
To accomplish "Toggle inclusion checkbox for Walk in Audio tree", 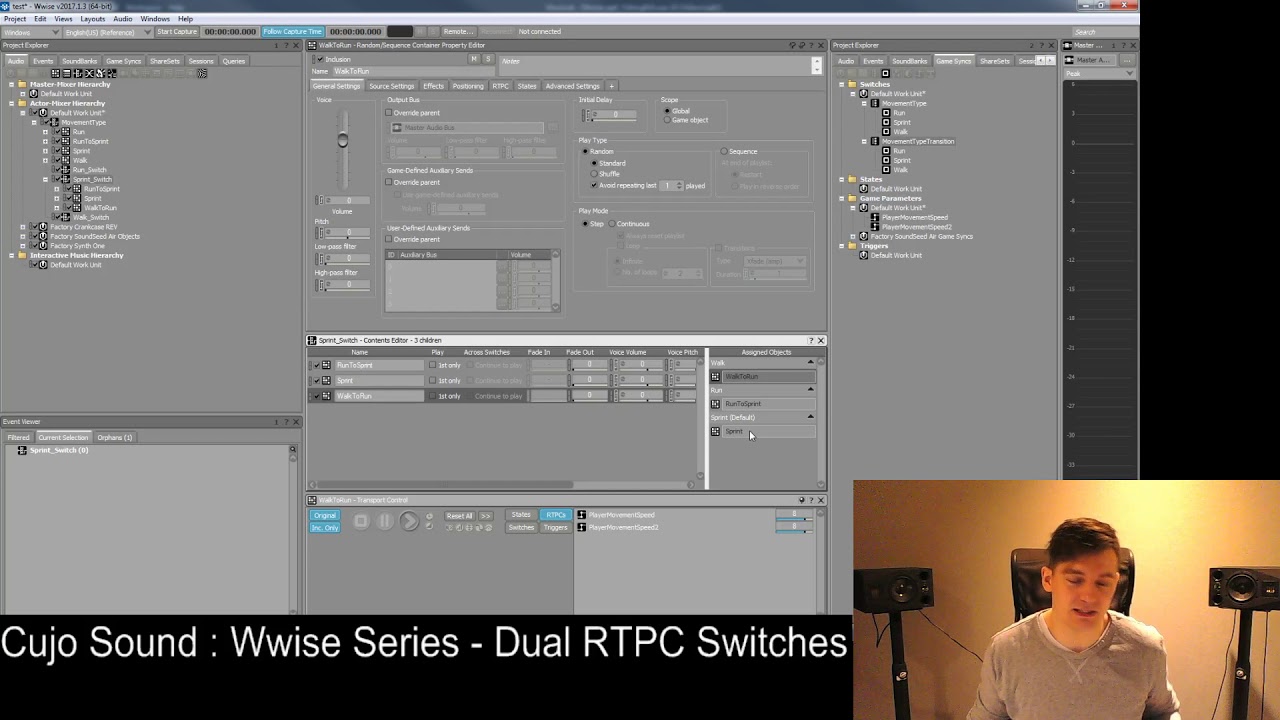I will pyautogui.click(x=58, y=160).
